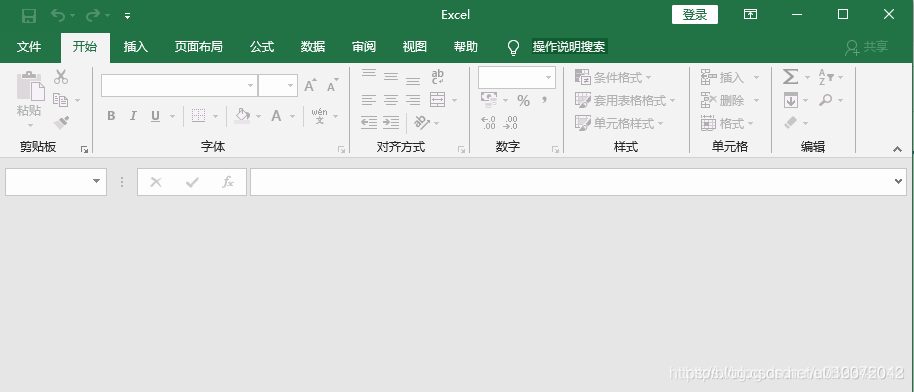This screenshot has height=392, width=914.
Task: Click the Top Align icon
Action: [x=368, y=75]
